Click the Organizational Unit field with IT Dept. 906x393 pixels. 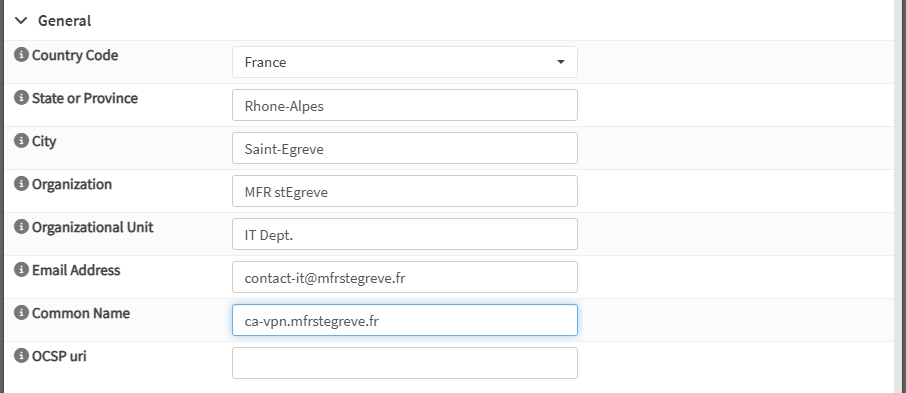point(404,234)
